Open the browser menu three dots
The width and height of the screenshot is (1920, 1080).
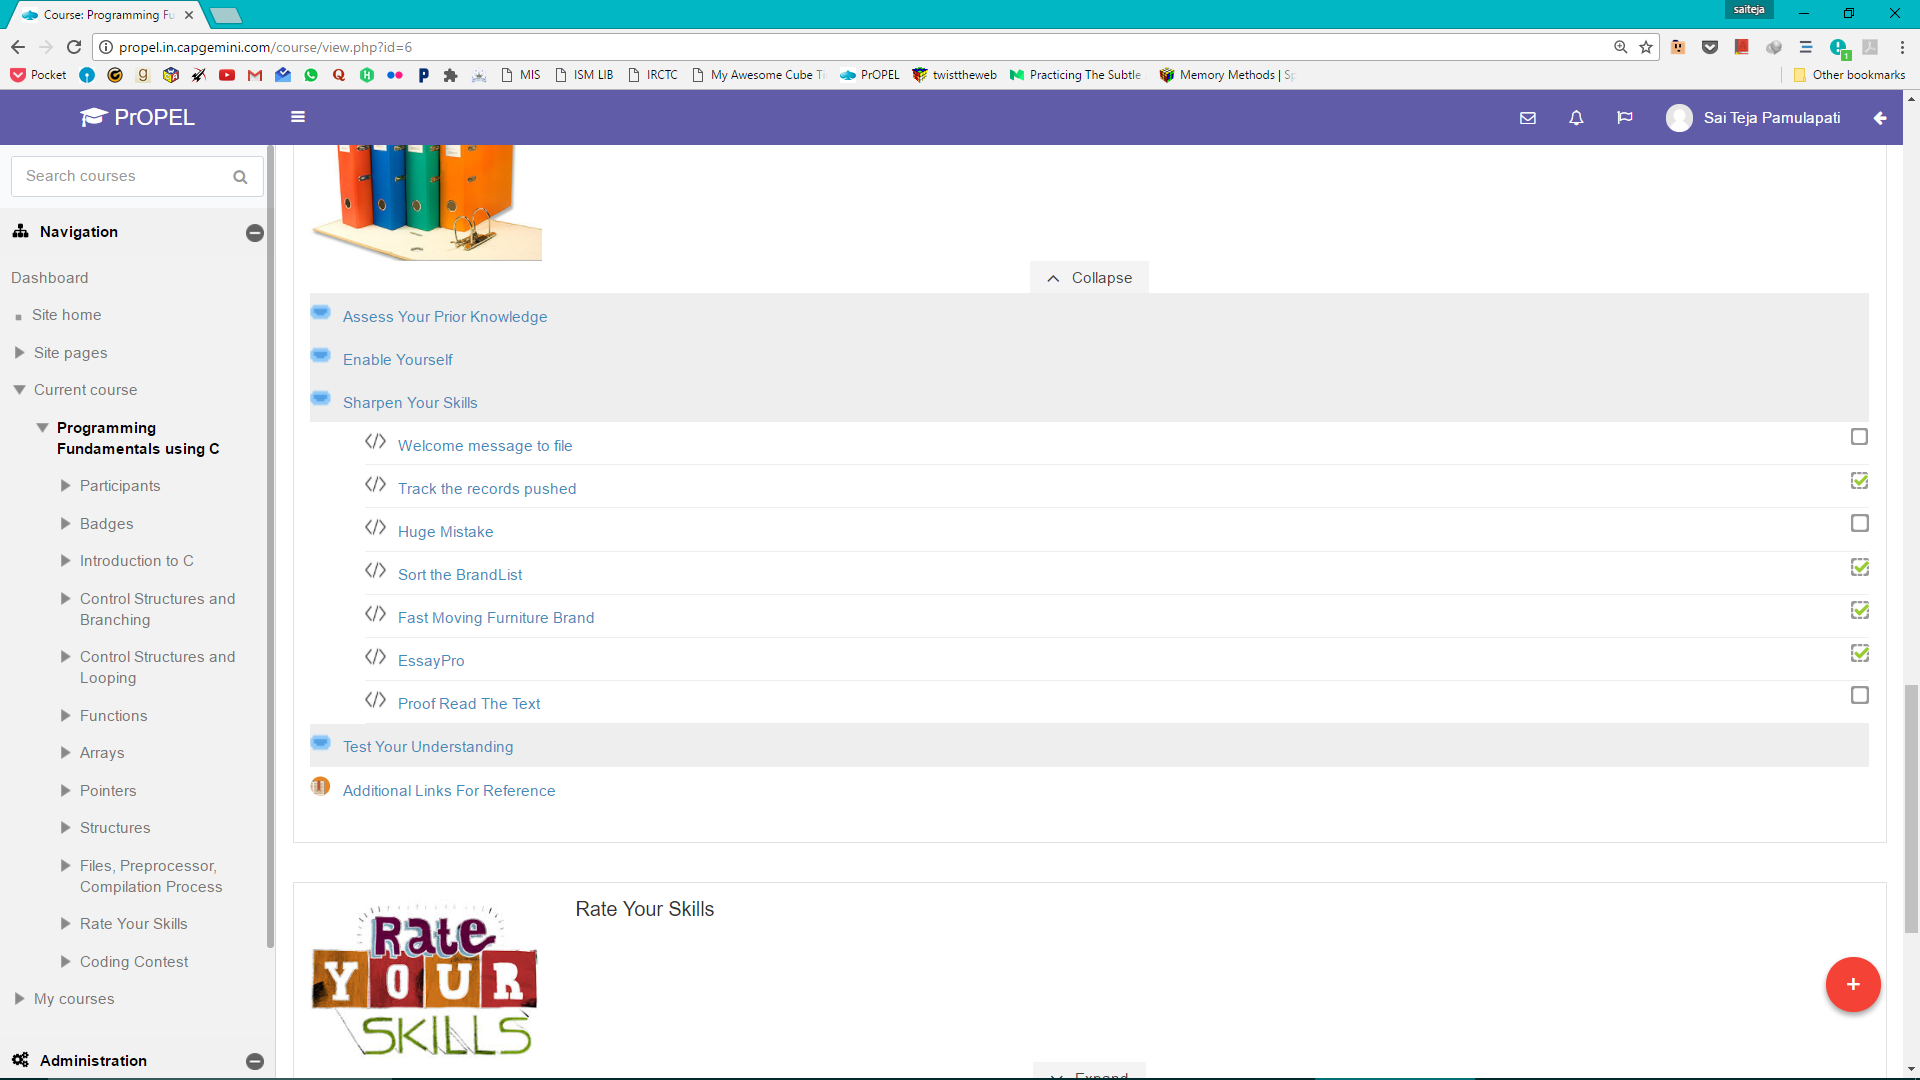(x=1902, y=47)
